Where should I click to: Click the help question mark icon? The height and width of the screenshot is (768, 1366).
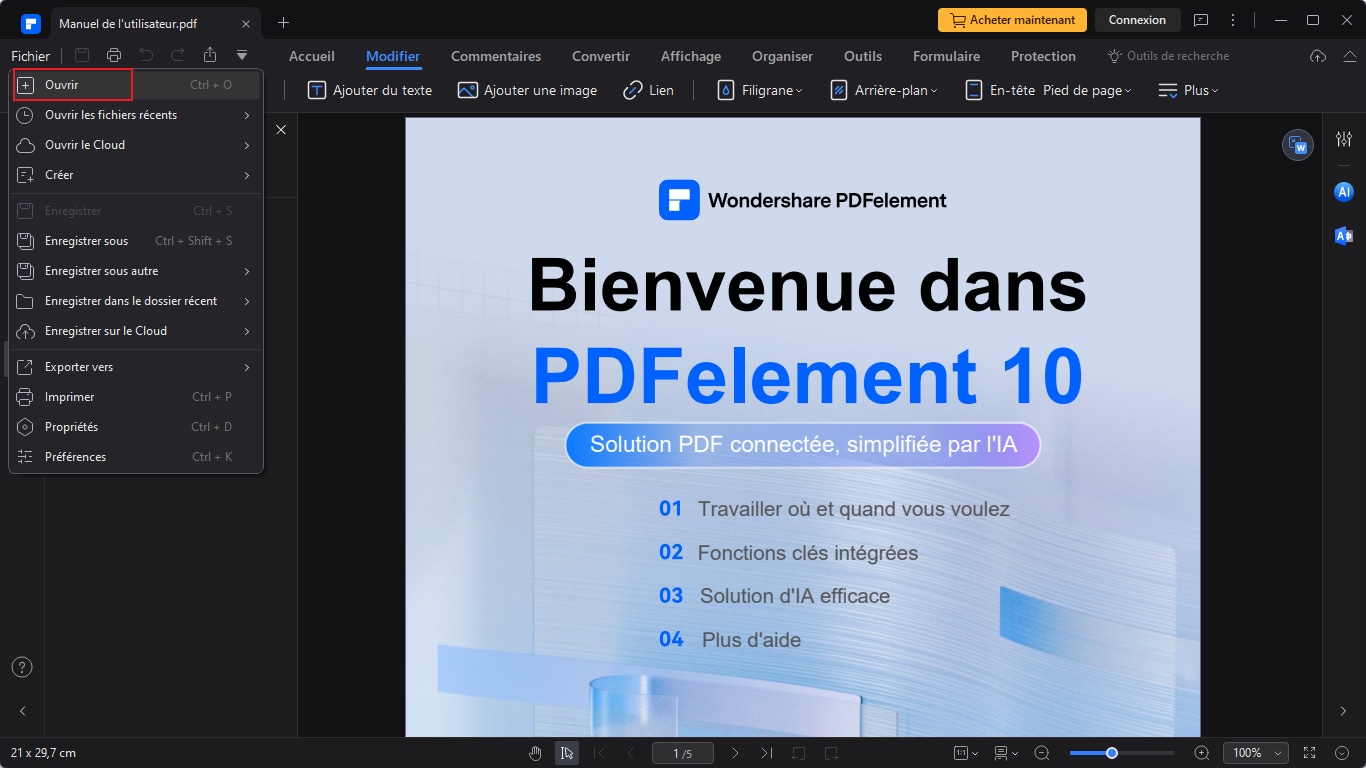[x=22, y=667]
